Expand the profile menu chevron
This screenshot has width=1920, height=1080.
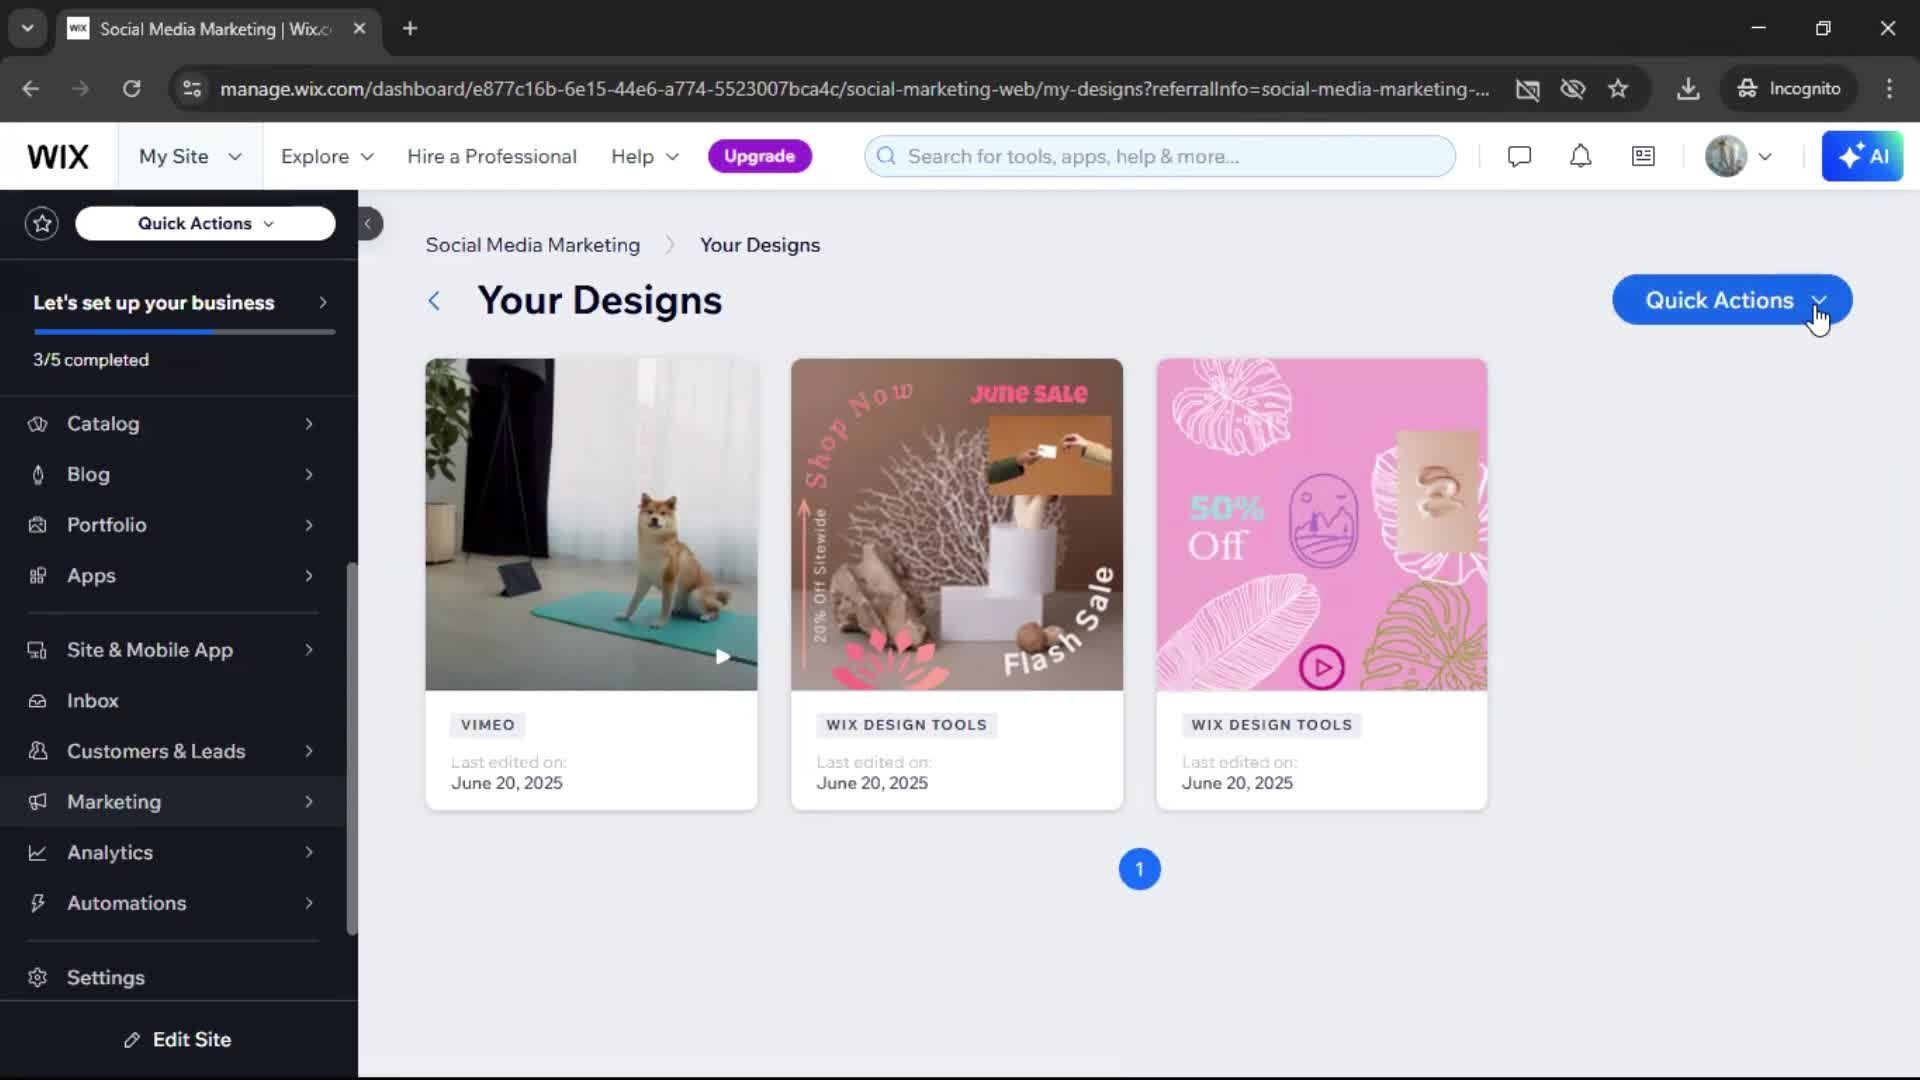1765,157
